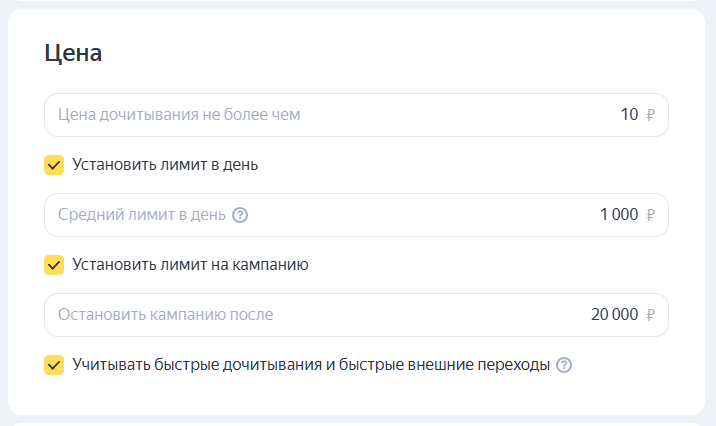Screen dimensions: 716x426
Task: Focus the Остановить кампанию после placeholder text
Action: pyautogui.click(x=165, y=315)
